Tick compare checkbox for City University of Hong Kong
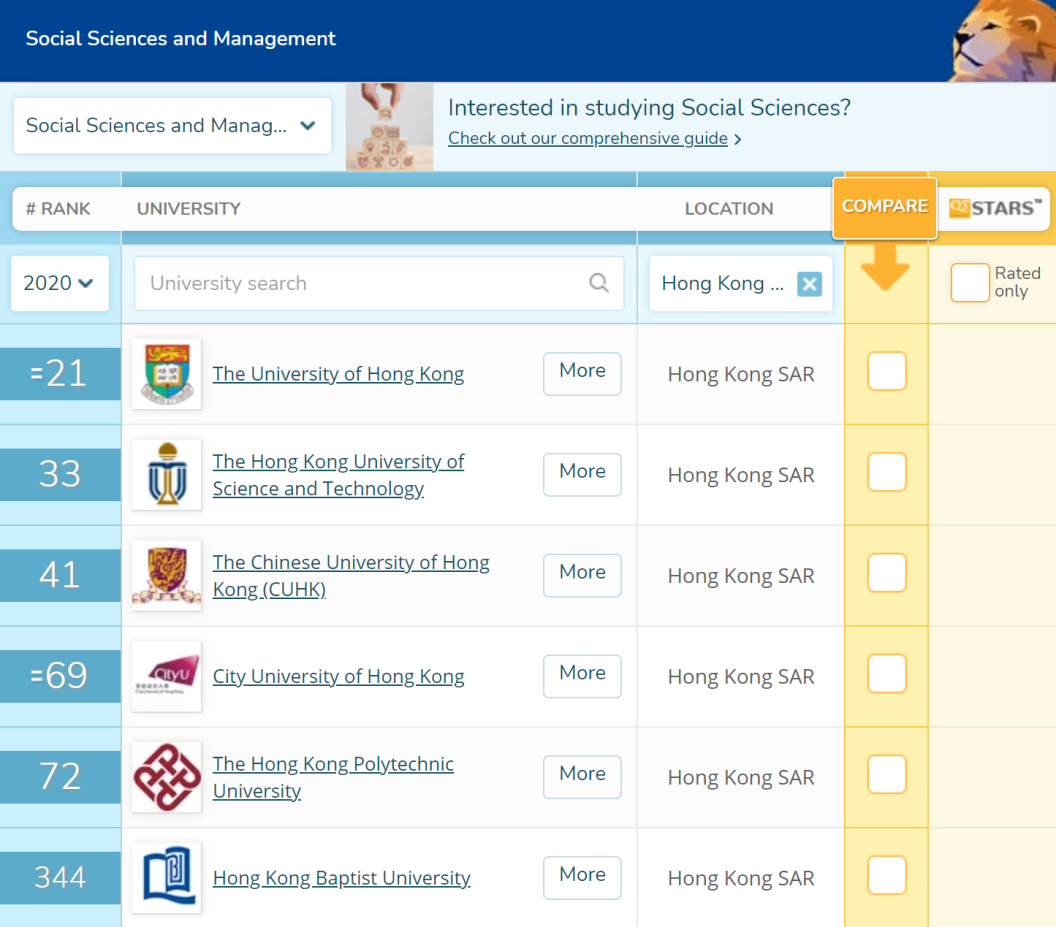Screen dimensions: 1056x927 887,673
